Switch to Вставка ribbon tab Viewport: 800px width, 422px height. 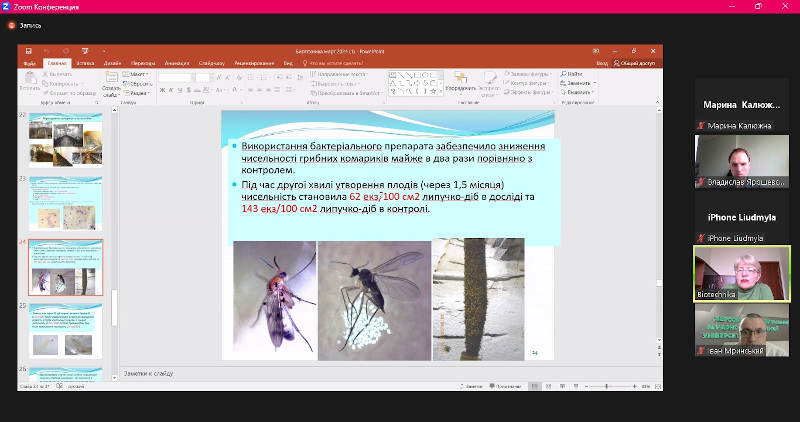(85, 63)
